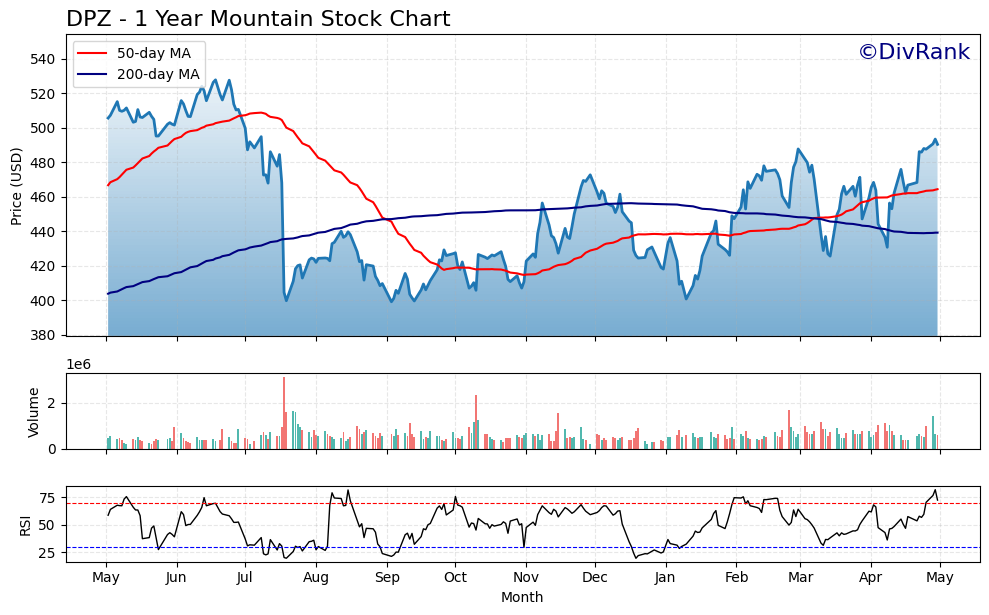Screen dimensions: 989x615
Task: Click the first 'May' label on the month axis
Action: pos(106,578)
